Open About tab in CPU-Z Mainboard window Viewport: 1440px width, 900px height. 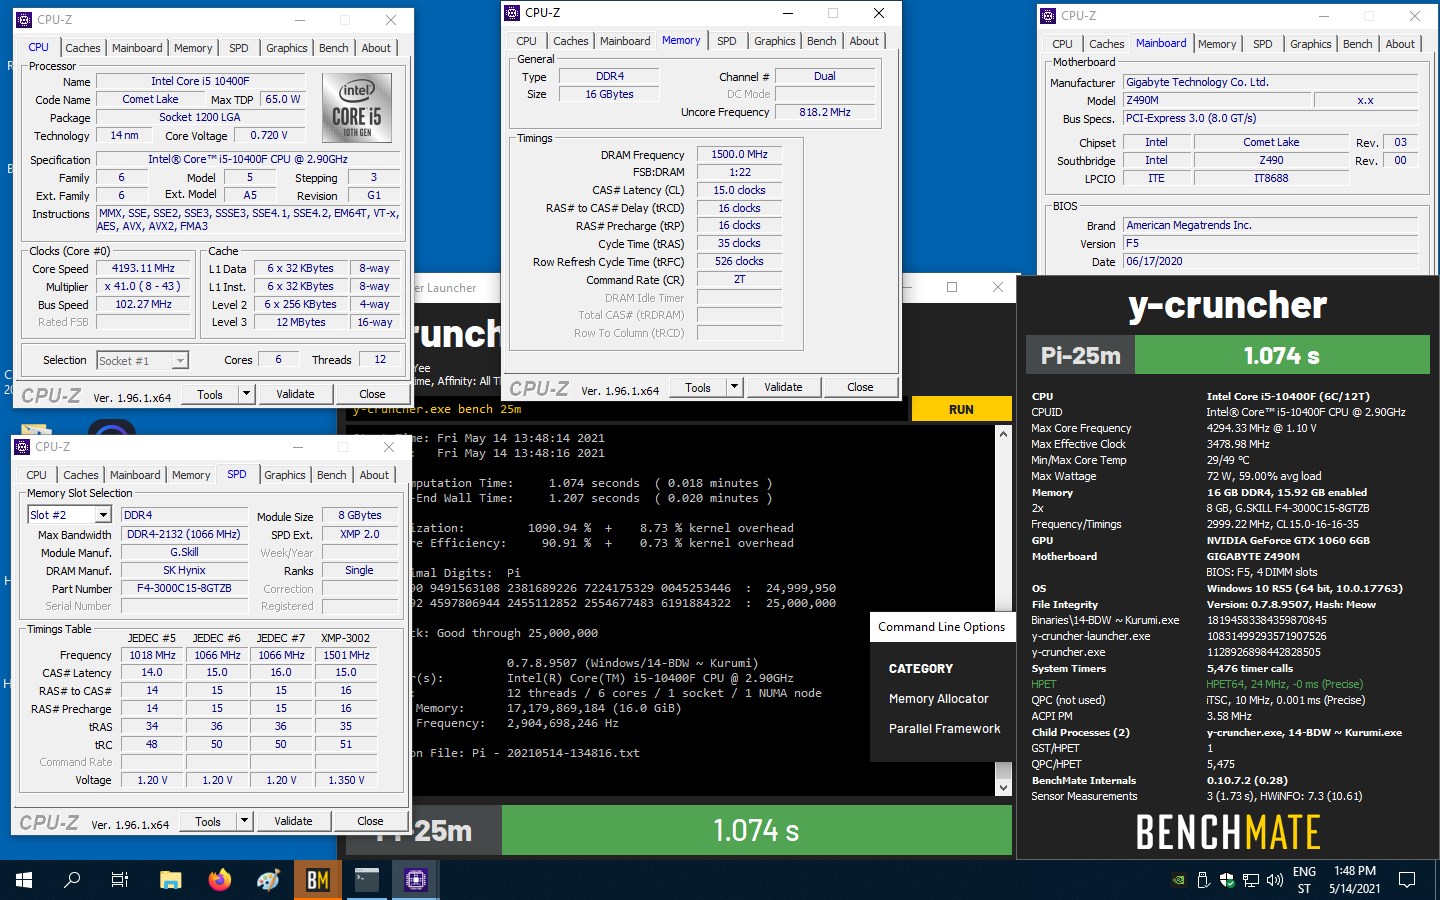point(1400,44)
